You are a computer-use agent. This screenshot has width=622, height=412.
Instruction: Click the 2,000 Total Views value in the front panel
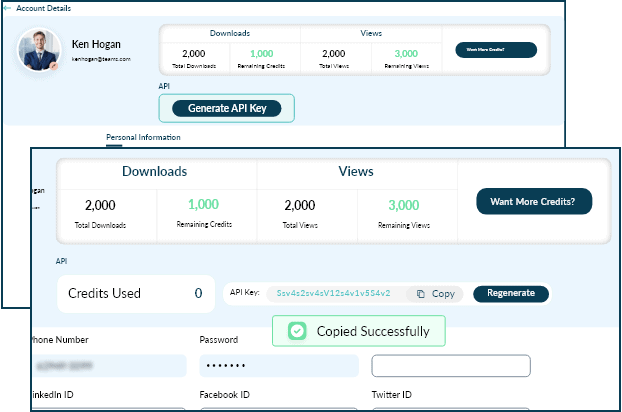300,205
